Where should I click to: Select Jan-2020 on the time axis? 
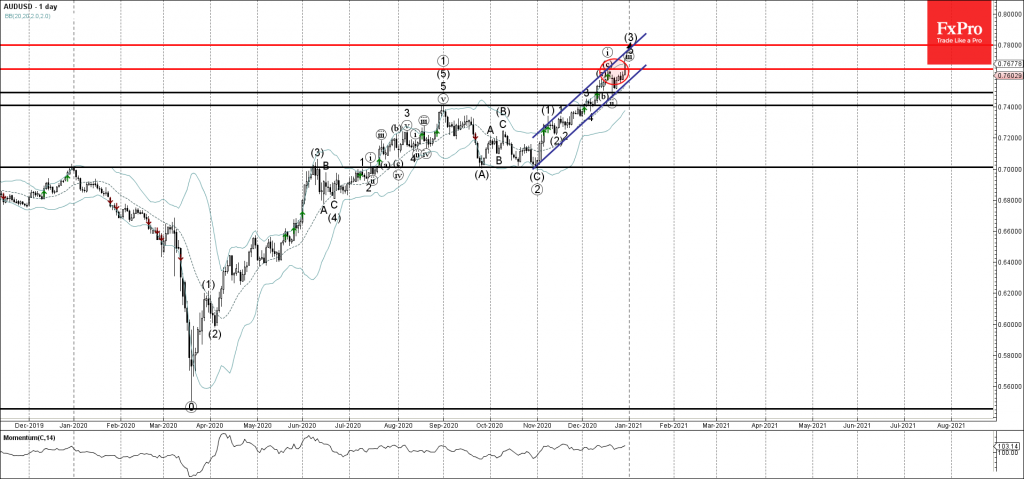point(74,425)
